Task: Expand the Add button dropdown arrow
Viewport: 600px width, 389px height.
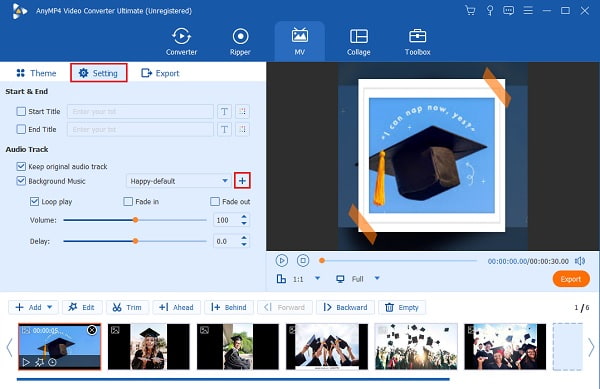Action: point(50,307)
